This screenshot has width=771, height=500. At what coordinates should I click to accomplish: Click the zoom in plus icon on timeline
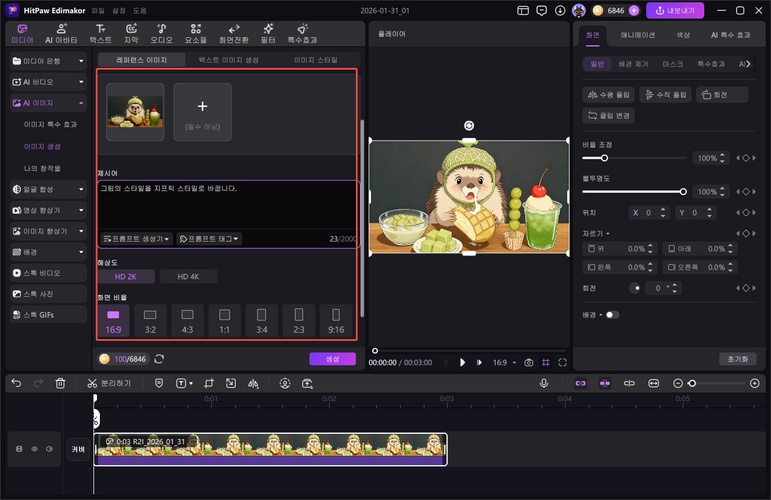click(755, 383)
